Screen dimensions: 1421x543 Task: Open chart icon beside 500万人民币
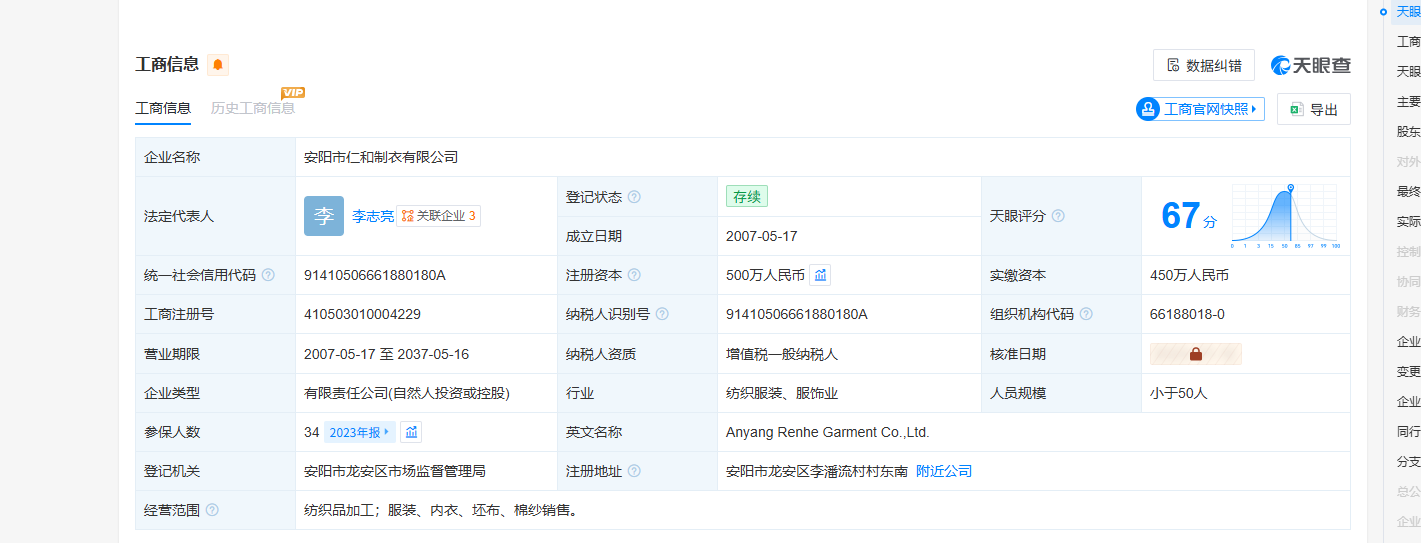tap(820, 275)
